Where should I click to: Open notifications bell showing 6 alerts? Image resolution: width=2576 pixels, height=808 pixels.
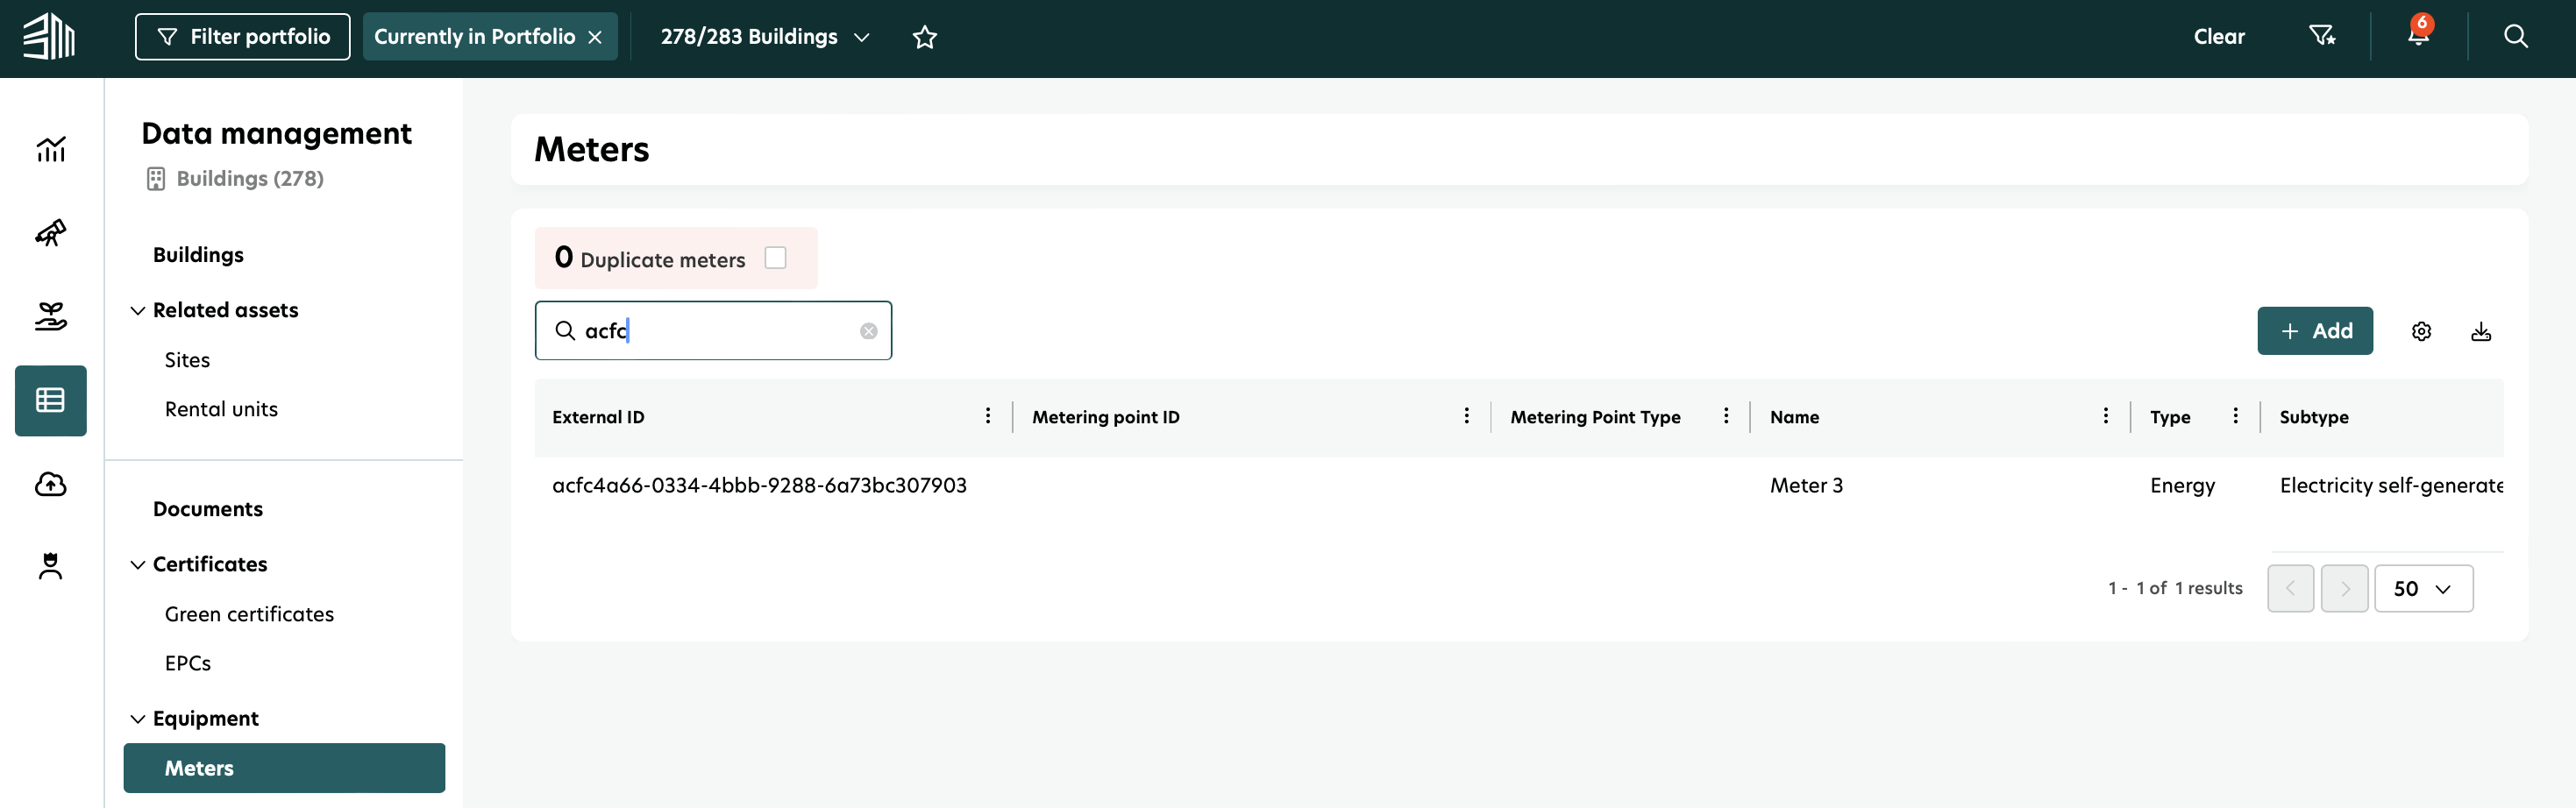click(2417, 36)
